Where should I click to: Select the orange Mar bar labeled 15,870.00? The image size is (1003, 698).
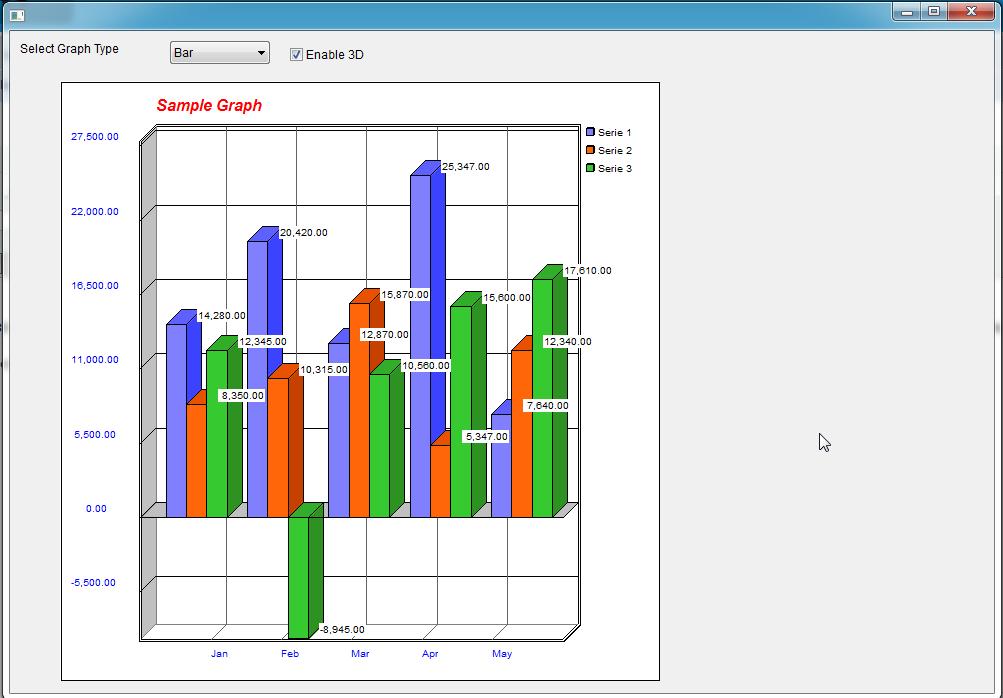click(x=359, y=410)
